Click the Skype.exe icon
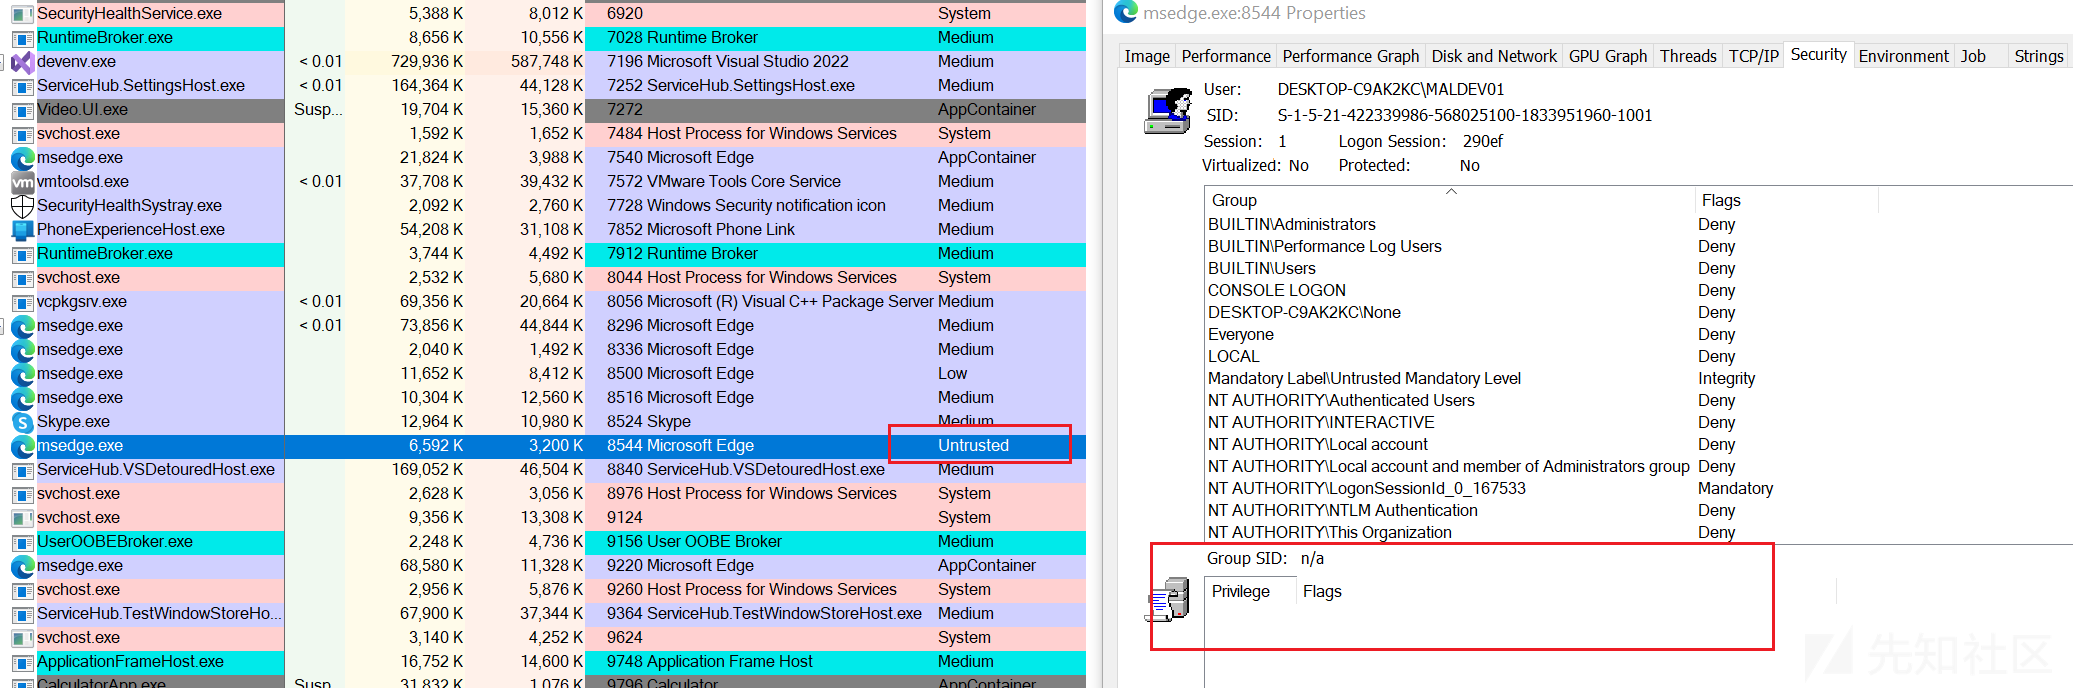Viewport: 2073px width, 688px height. tap(22, 422)
